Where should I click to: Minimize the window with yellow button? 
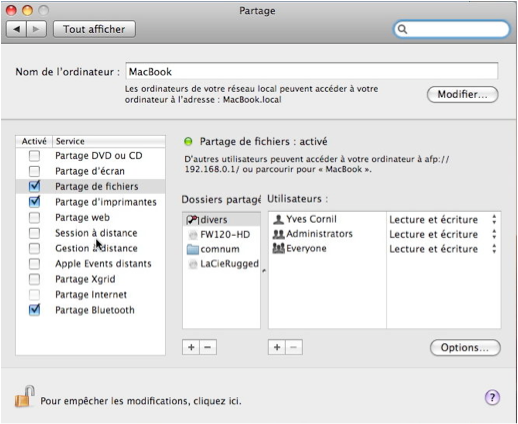[x=27, y=11]
